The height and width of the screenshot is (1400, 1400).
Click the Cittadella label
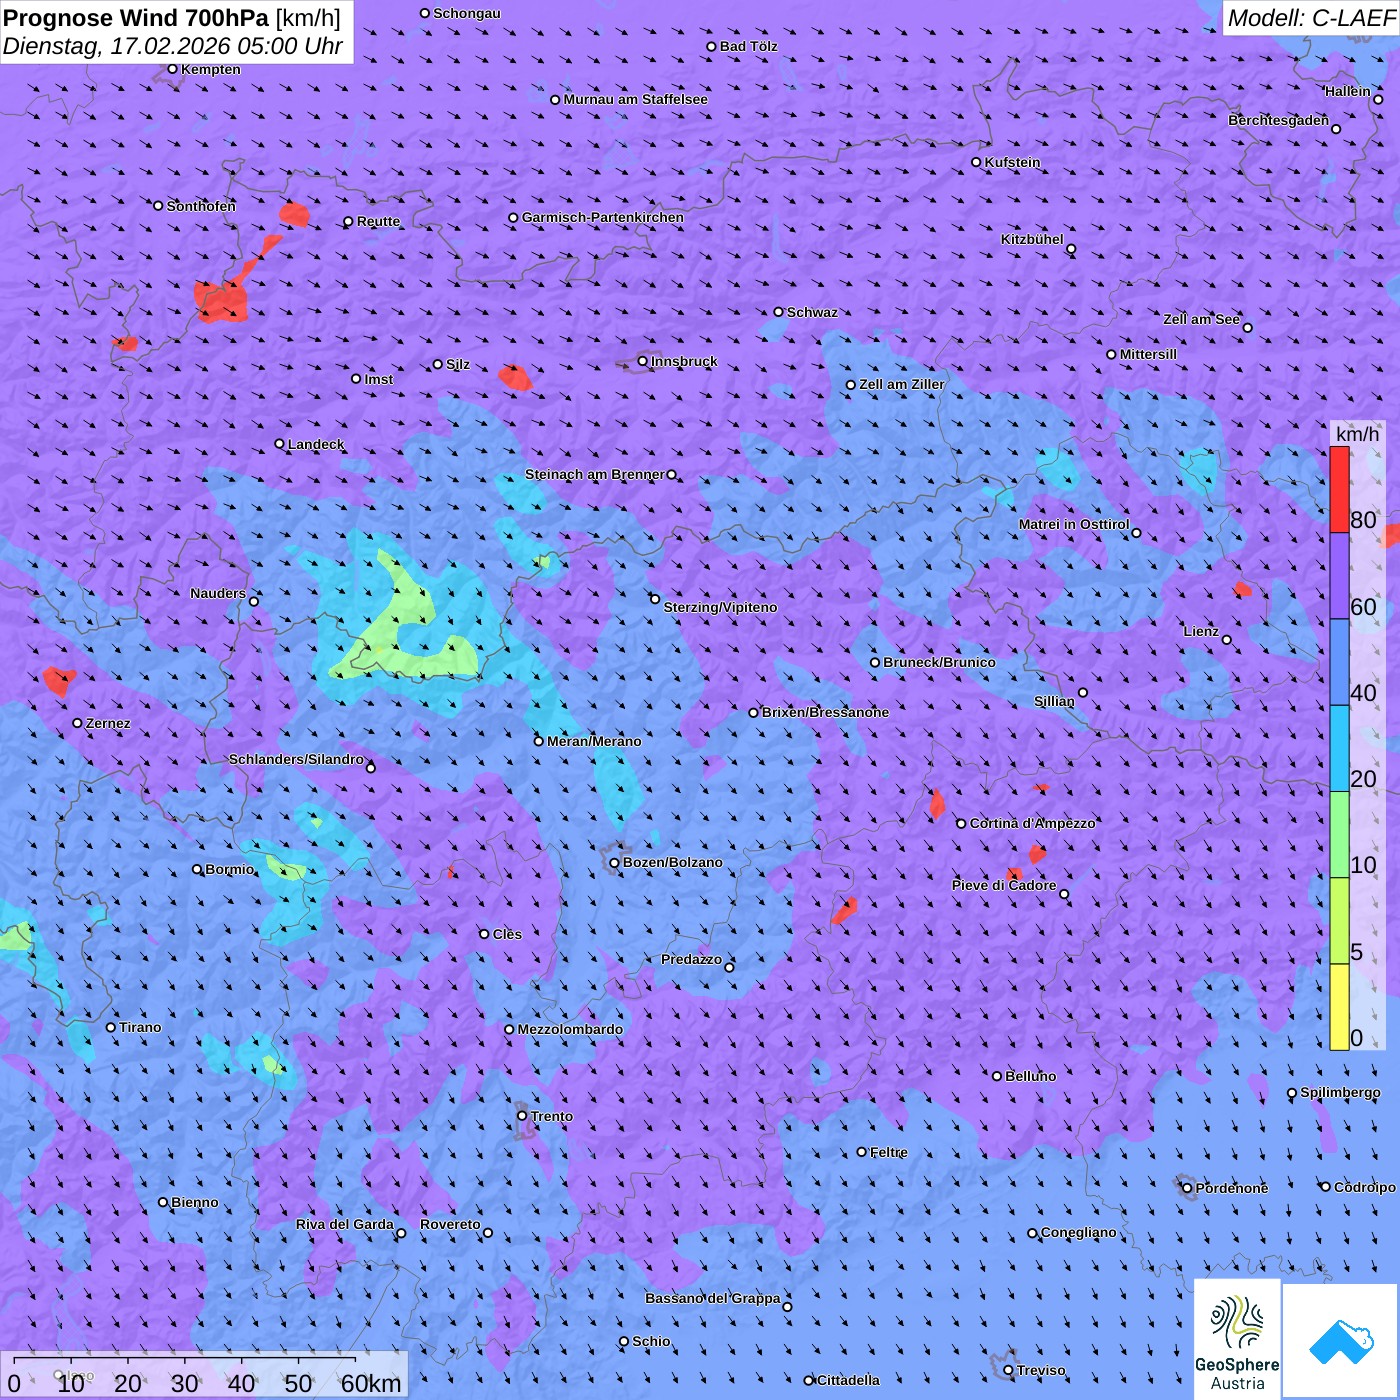849,1380
